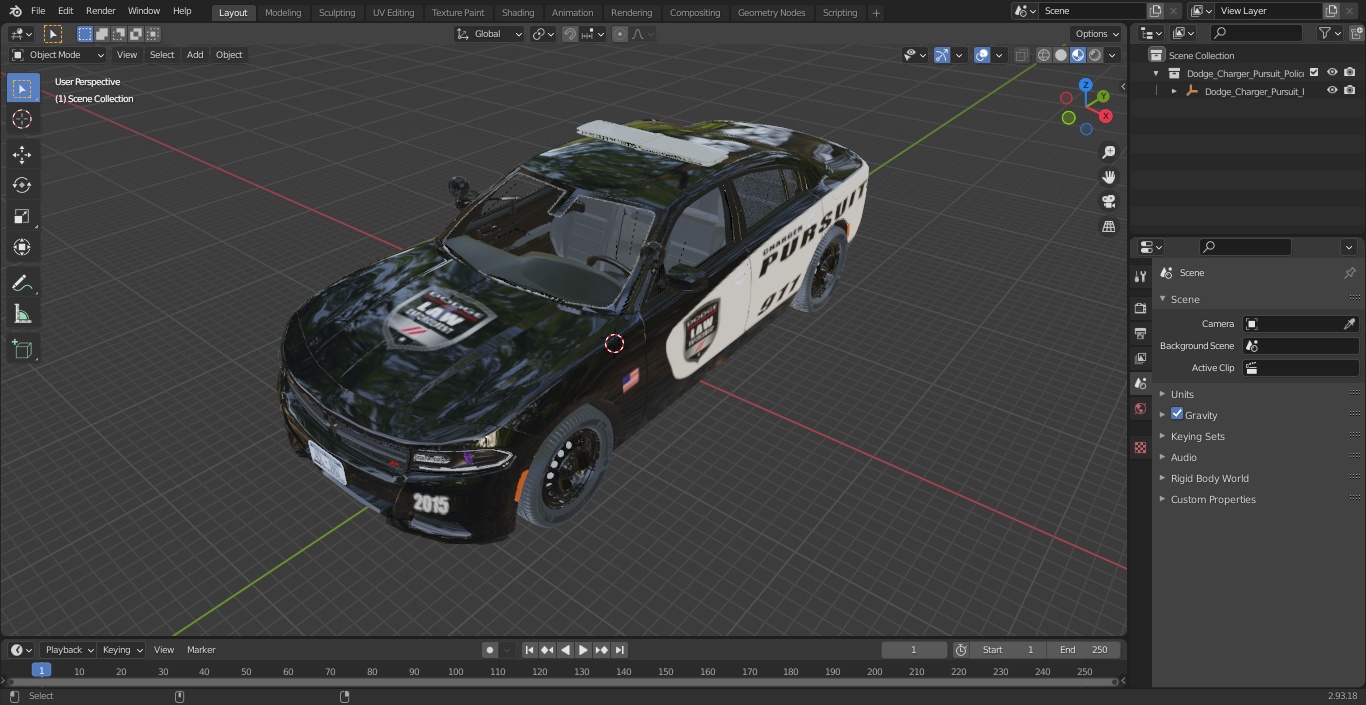The width and height of the screenshot is (1366, 705).
Task: Click the Blender logo menu
Action: click(x=15, y=11)
